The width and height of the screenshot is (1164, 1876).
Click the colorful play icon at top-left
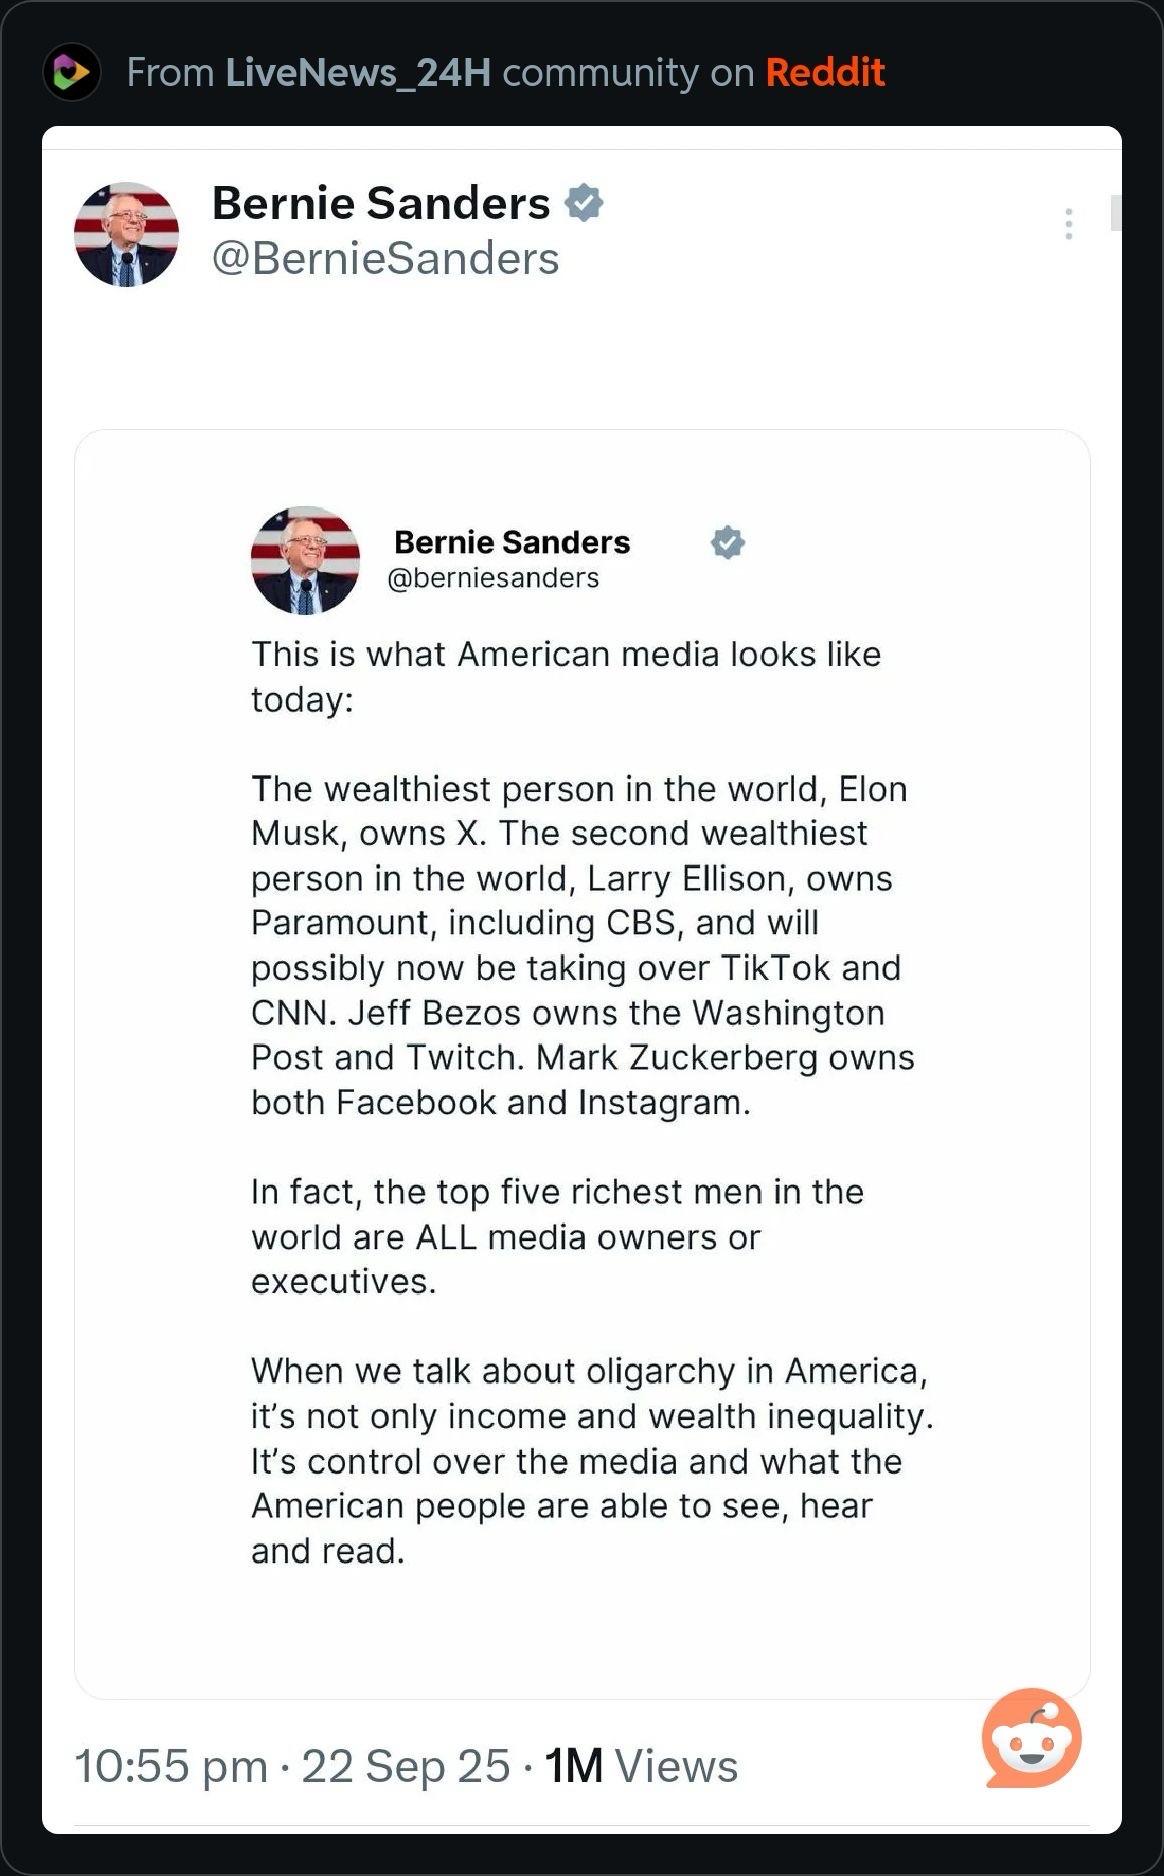pyautogui.click(x=71, y=72)
